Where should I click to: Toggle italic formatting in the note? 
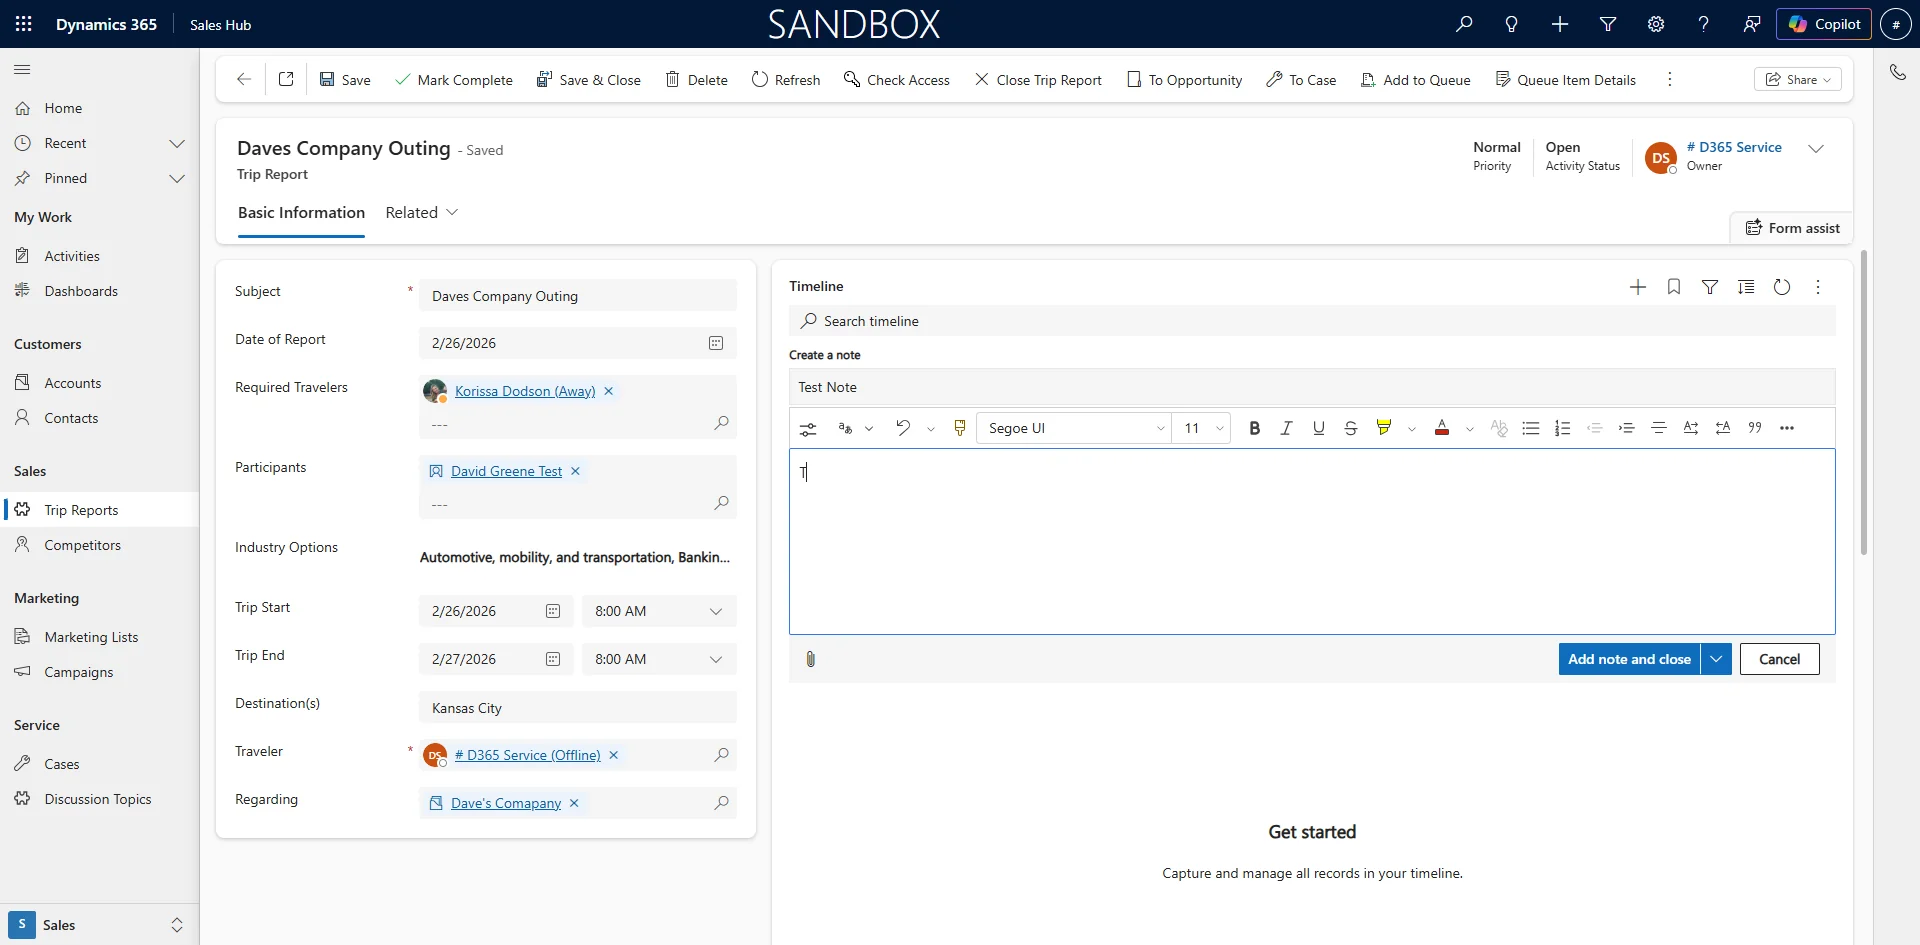(x=1286, y=428)
